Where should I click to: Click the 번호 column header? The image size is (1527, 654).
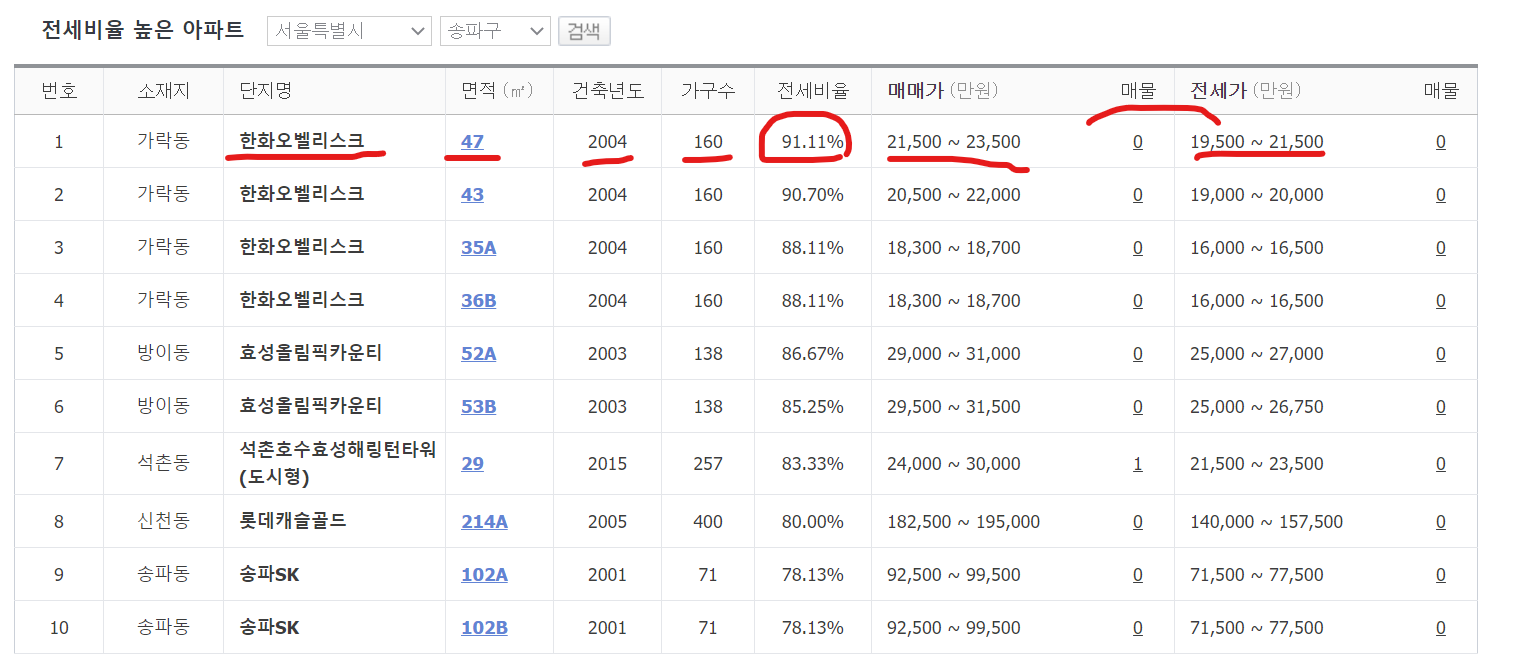click(59, 91)
